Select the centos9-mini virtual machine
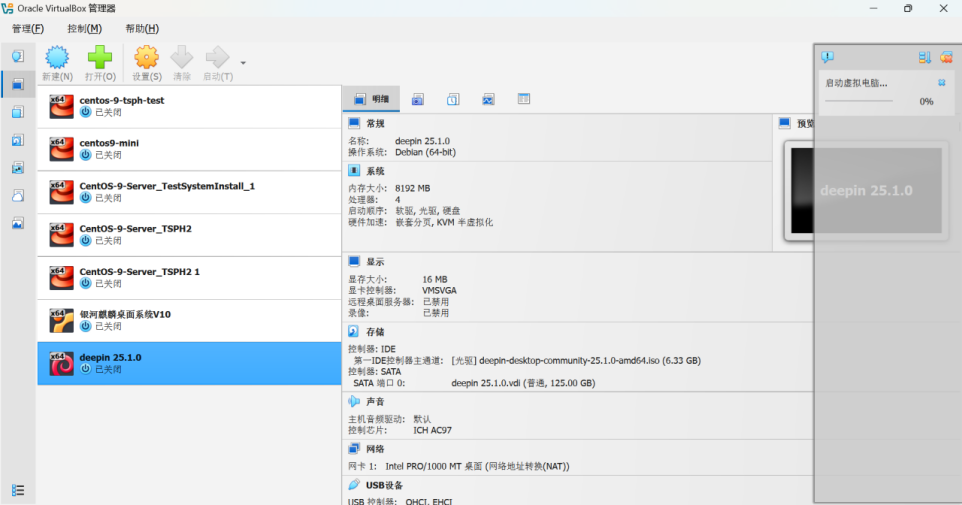Viewport: 962px width, 505px height. pos(189,149)
